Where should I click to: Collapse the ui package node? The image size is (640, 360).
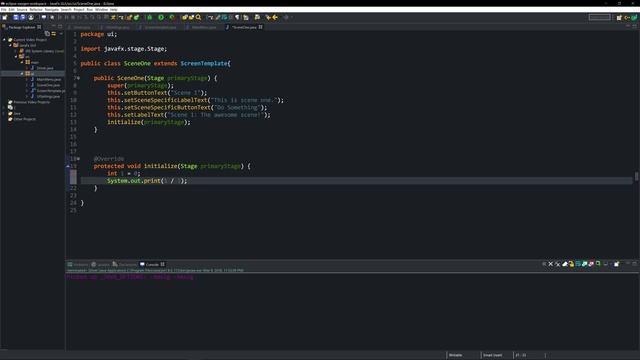pos(22,73)
